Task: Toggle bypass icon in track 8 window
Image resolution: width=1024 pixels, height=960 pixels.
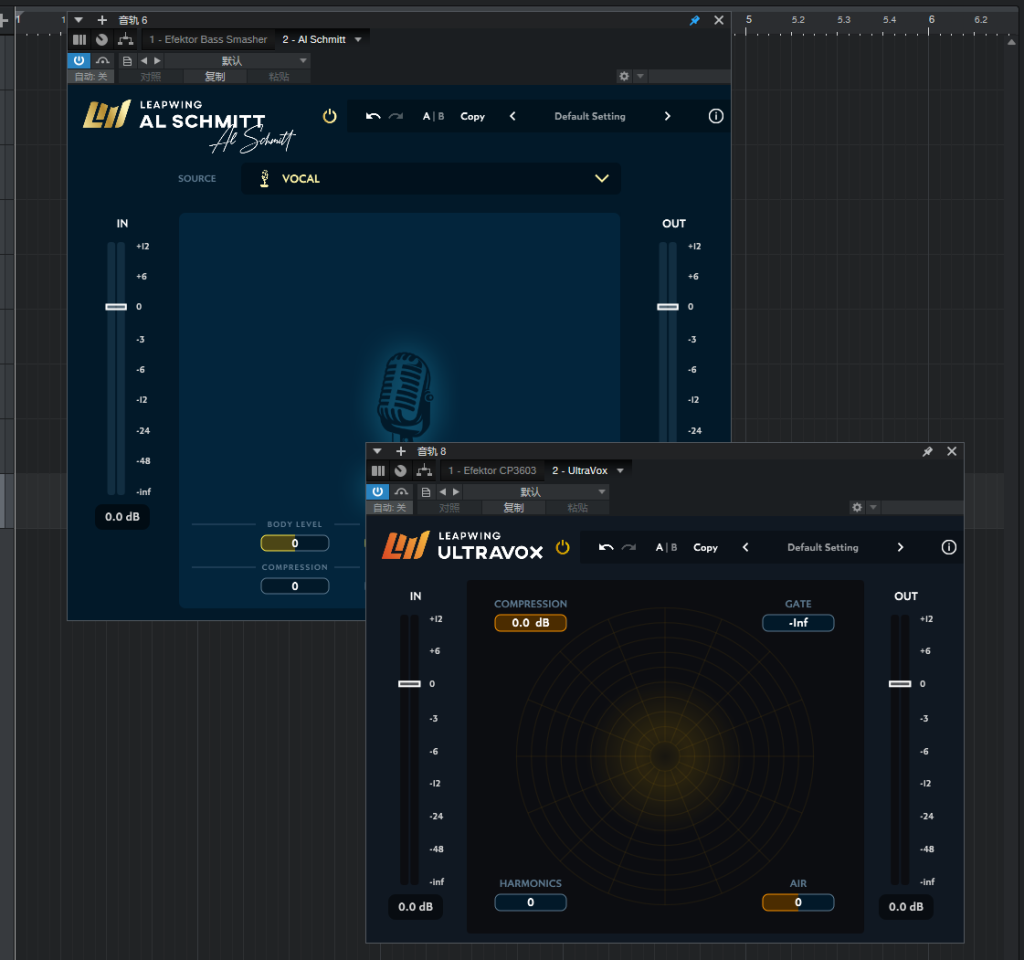Action: pyautogui.click(x=401, y=492)
